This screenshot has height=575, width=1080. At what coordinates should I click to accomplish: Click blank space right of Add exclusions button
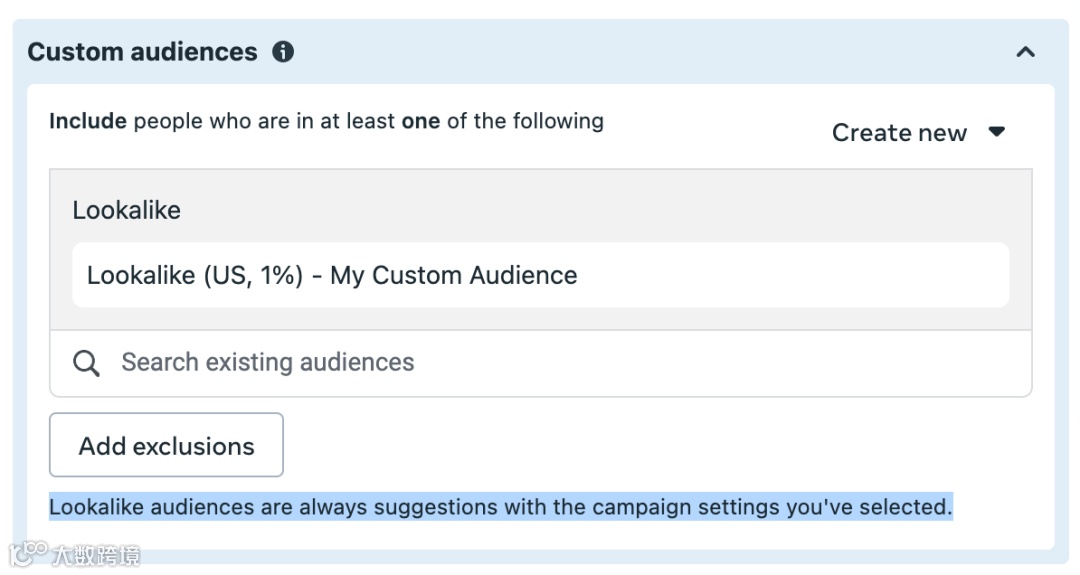tap(650, 445)
